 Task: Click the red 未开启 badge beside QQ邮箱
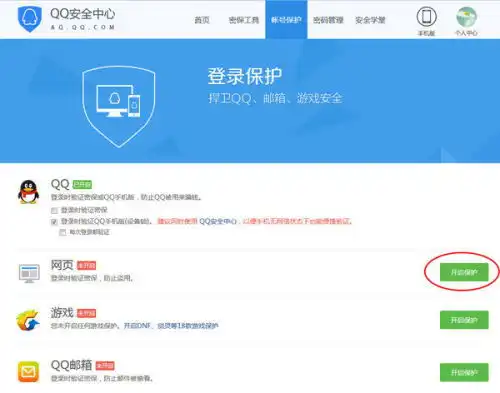tap(105, 366)
